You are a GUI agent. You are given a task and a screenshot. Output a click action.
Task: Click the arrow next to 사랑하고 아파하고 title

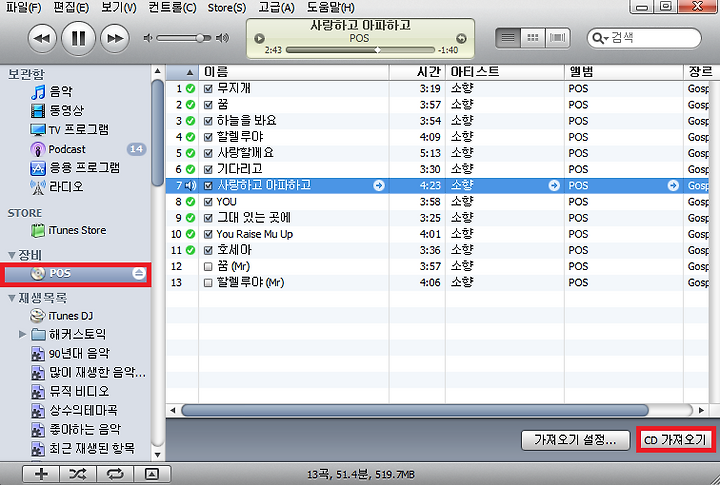pos(379,186)
